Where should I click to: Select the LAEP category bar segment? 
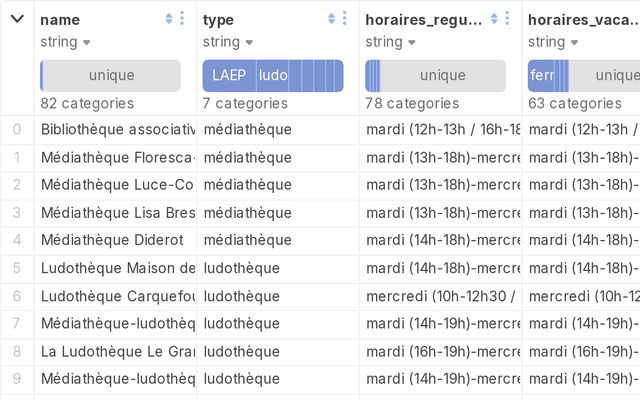(228, 76)
